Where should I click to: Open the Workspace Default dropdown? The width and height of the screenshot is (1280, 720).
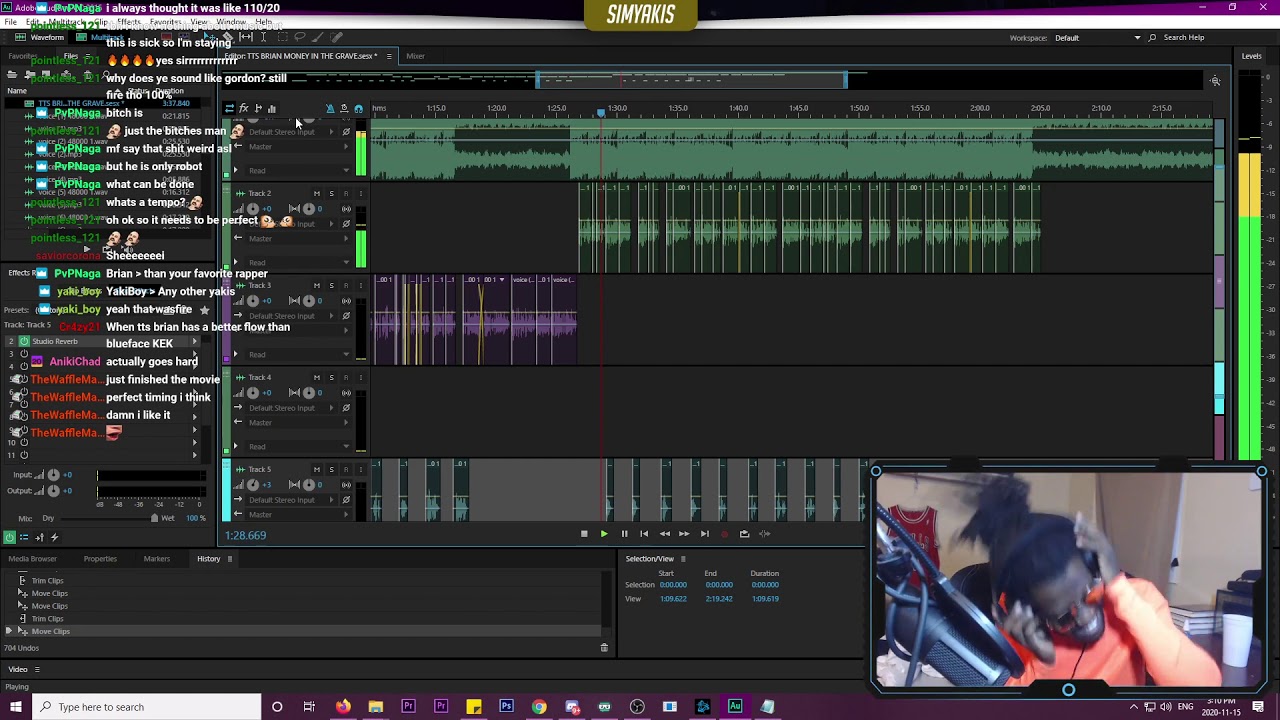click(1098, 38)
